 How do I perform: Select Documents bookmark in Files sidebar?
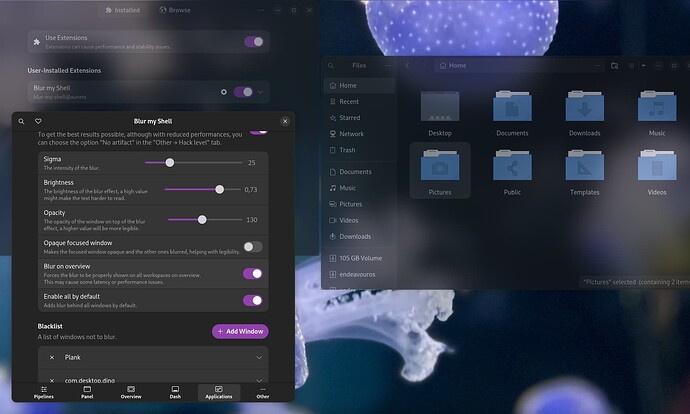pos(359,172)
